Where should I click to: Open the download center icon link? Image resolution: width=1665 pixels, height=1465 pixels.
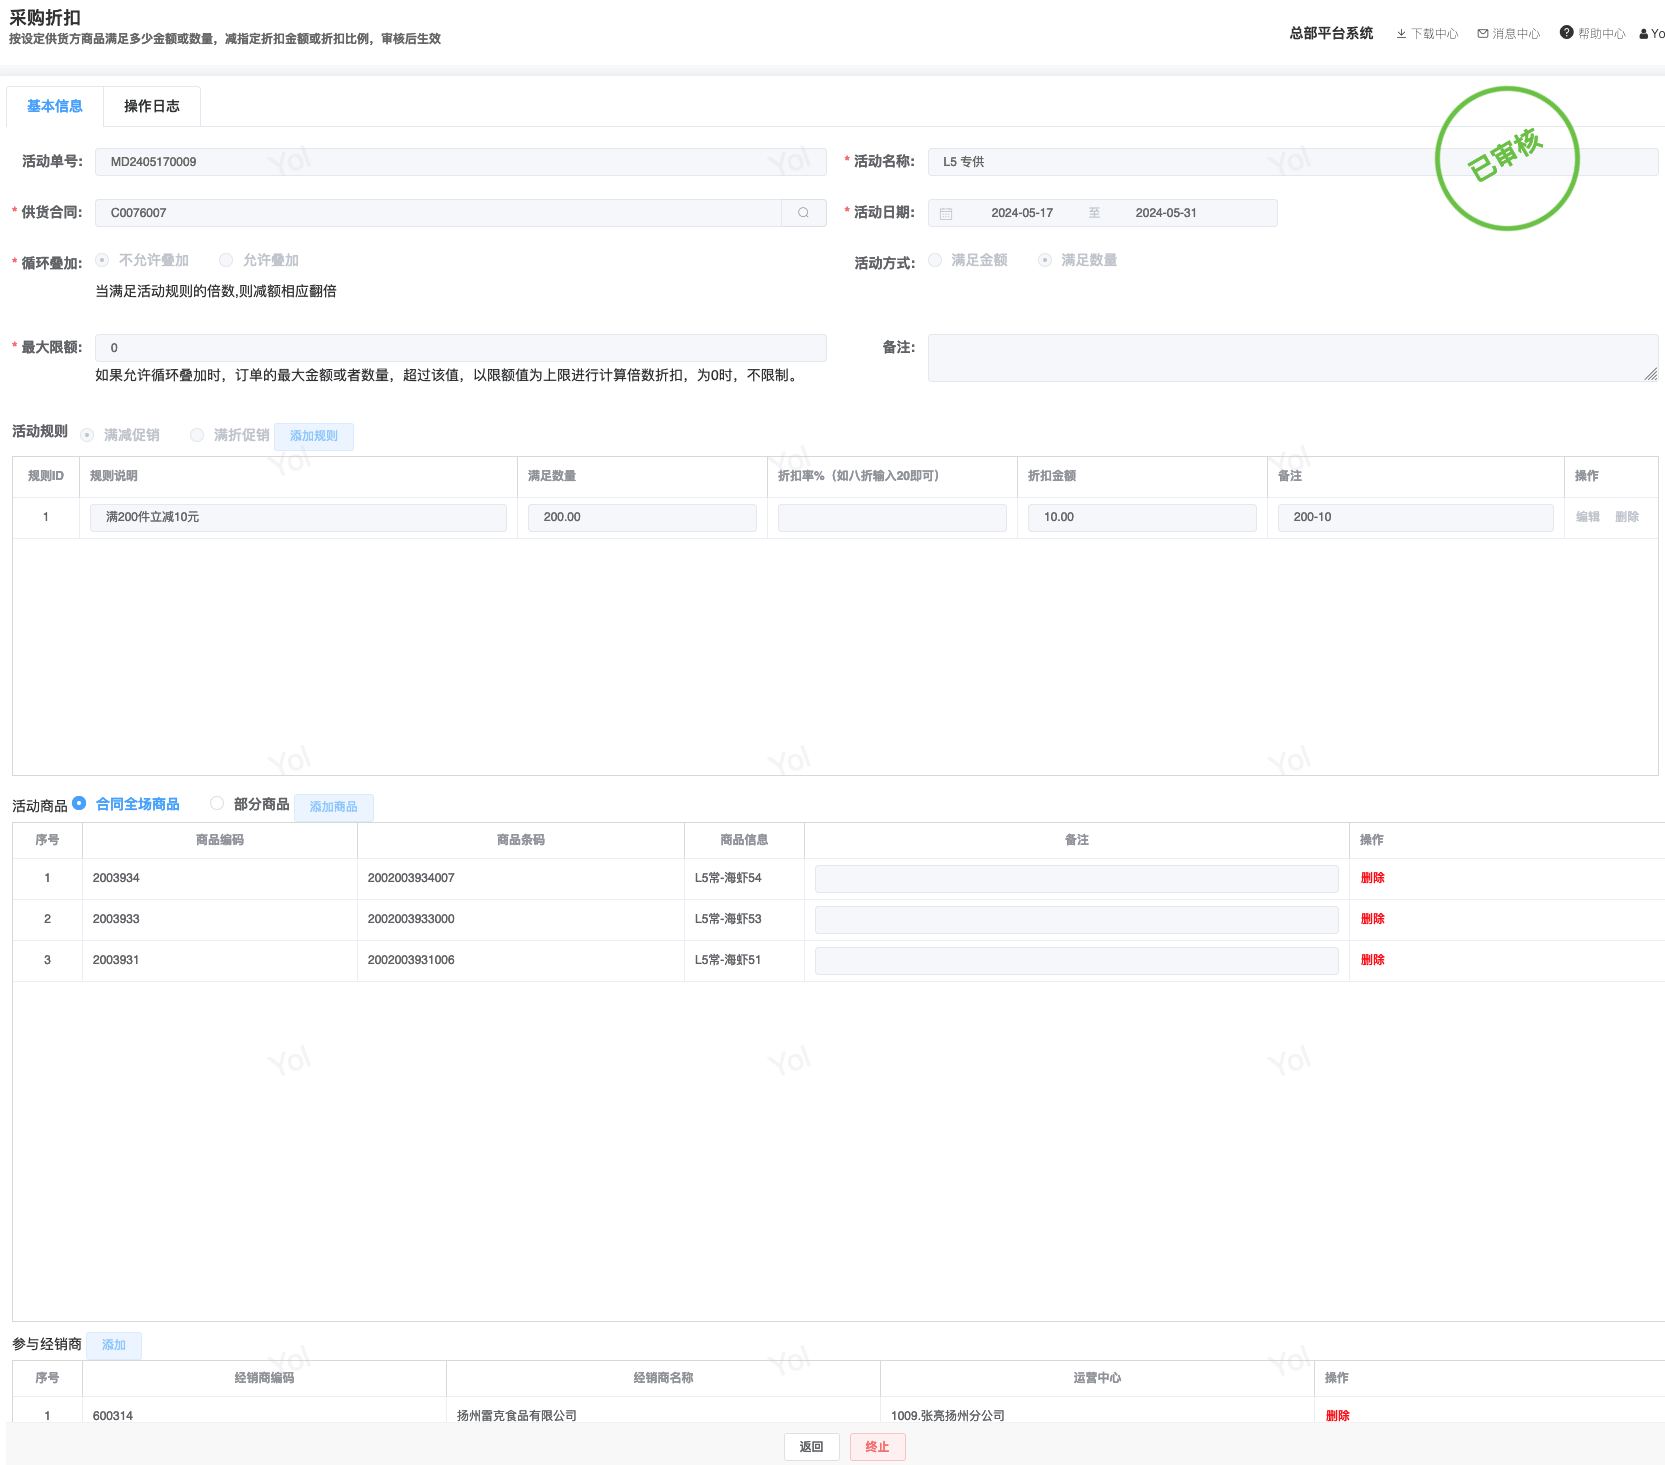(1401, 34)
